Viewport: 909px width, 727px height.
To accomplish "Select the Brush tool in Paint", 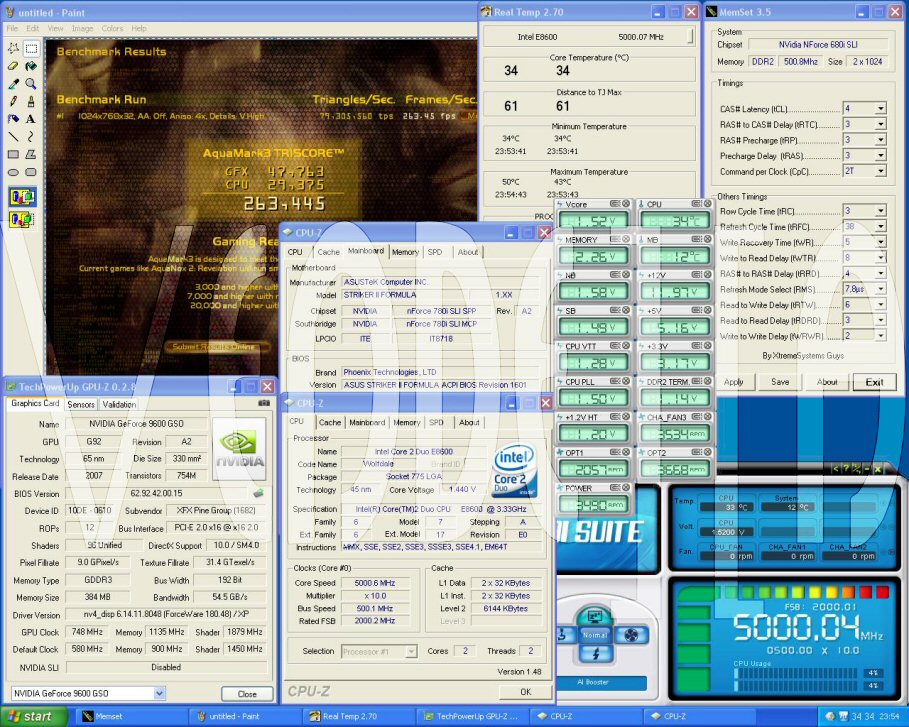I will (31, 101).
